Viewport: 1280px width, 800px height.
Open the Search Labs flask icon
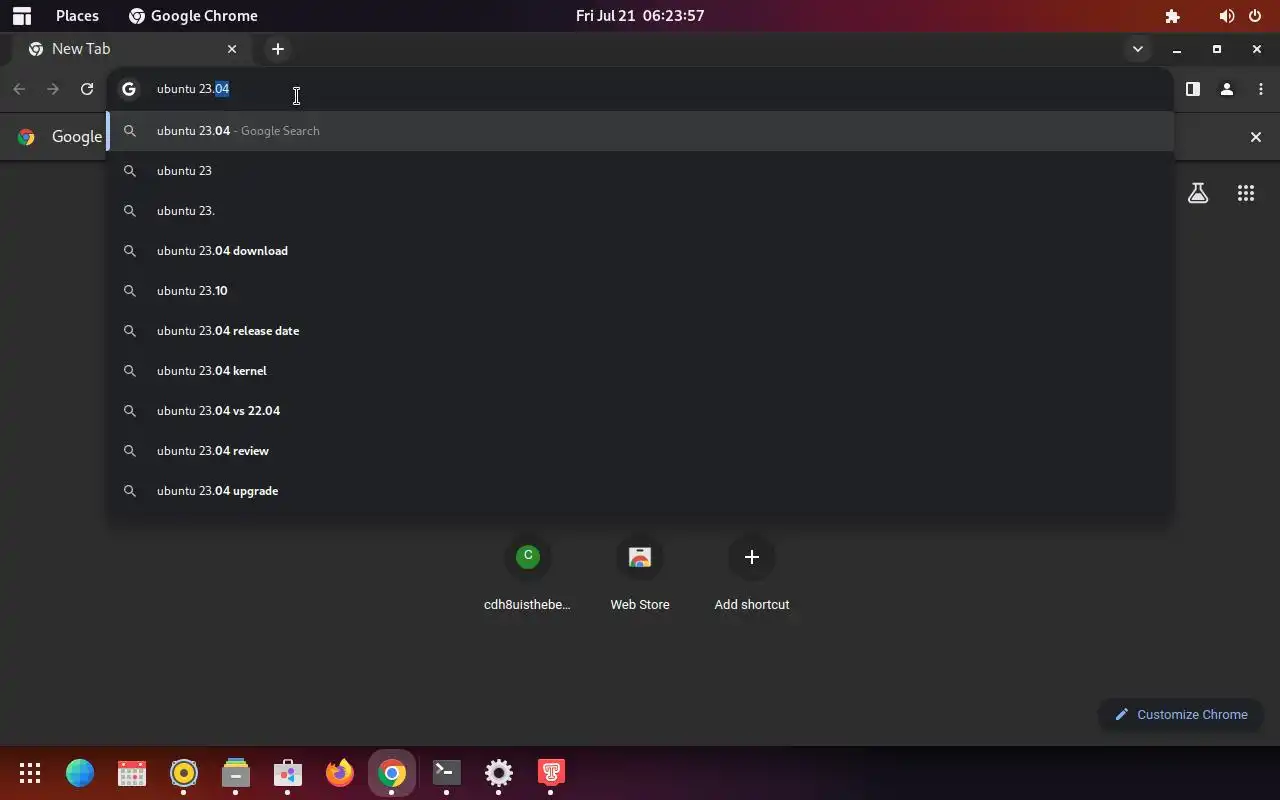click(1198, 194)
